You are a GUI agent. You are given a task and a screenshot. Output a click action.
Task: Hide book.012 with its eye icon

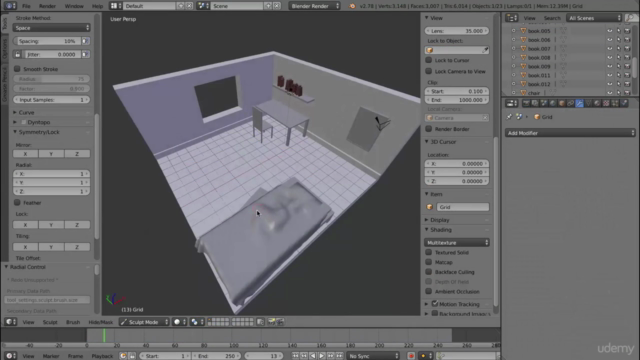point(610,84)
